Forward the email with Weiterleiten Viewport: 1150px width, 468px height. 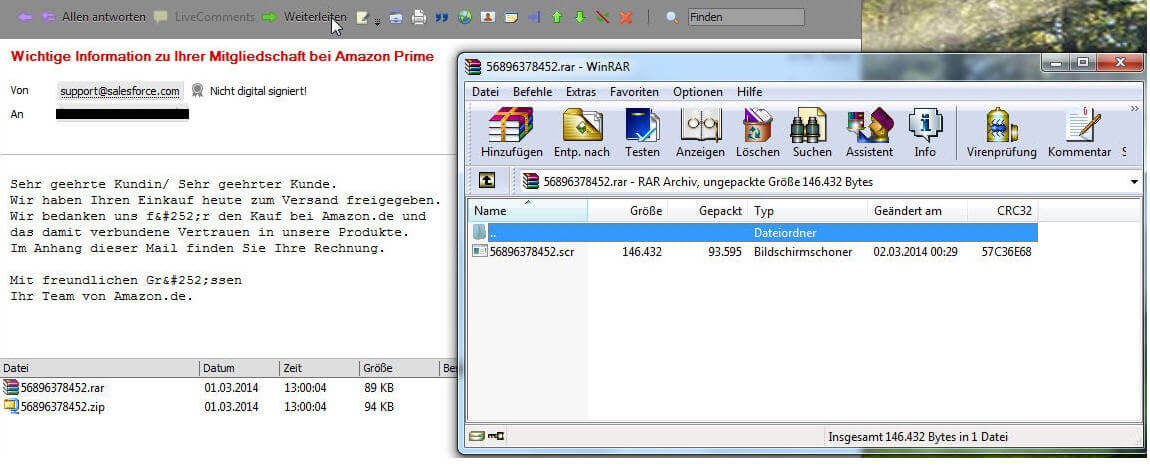[x=304, y=16]
